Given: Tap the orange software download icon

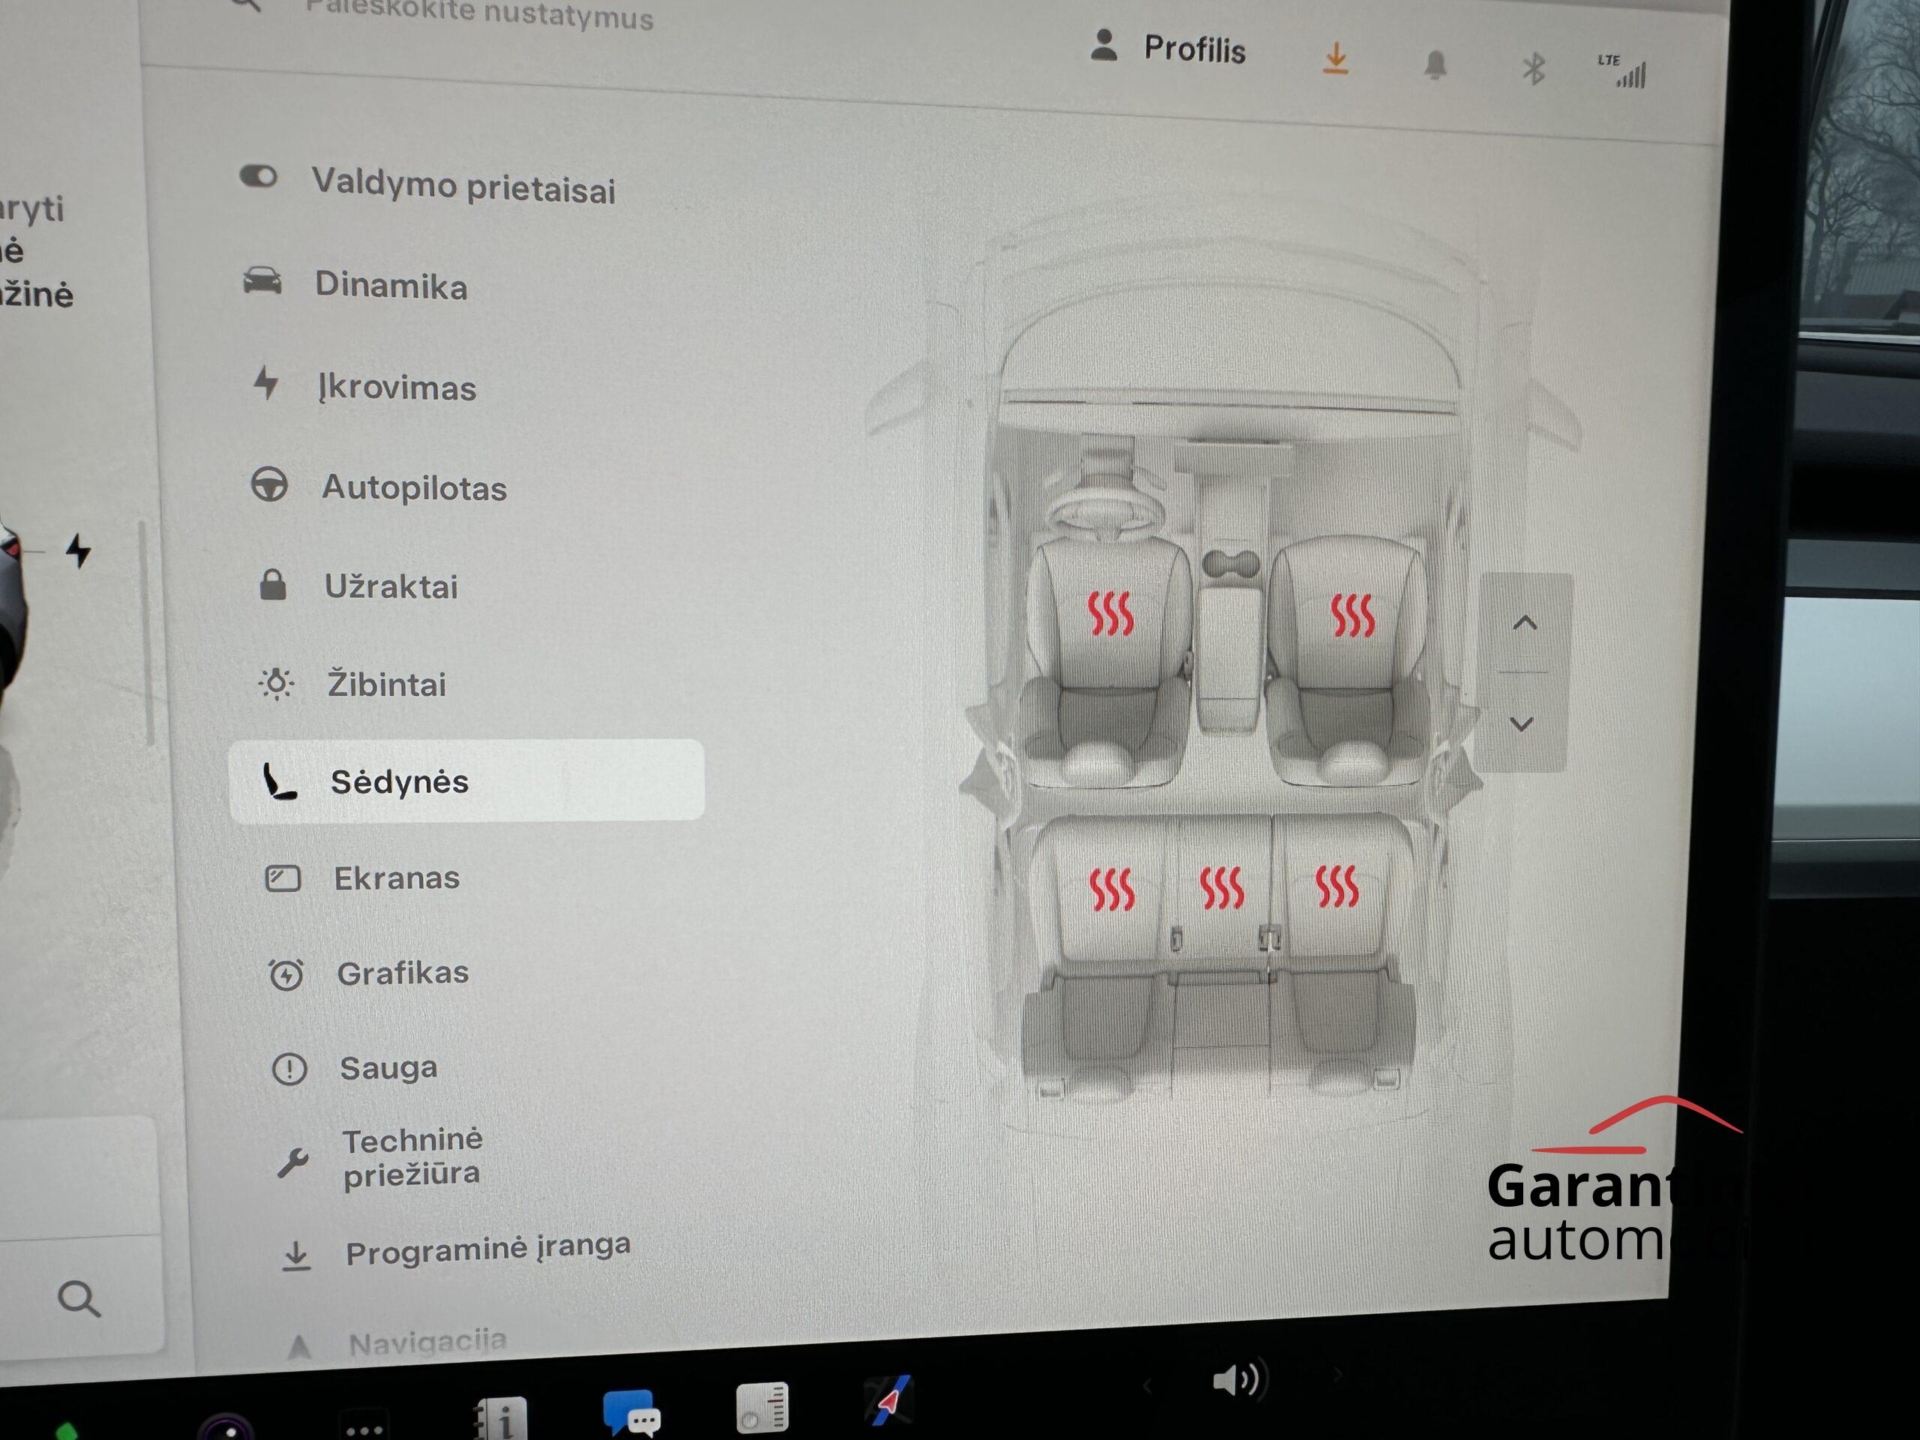Looking at the screenshot, I should tap(1335, 60).
